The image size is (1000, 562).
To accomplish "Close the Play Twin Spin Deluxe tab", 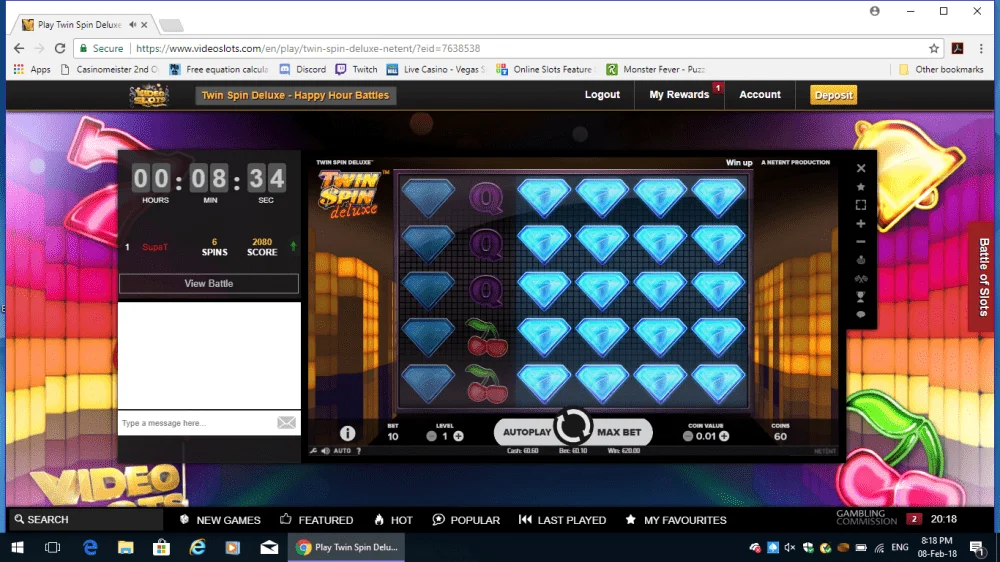I will click(144, 25).
